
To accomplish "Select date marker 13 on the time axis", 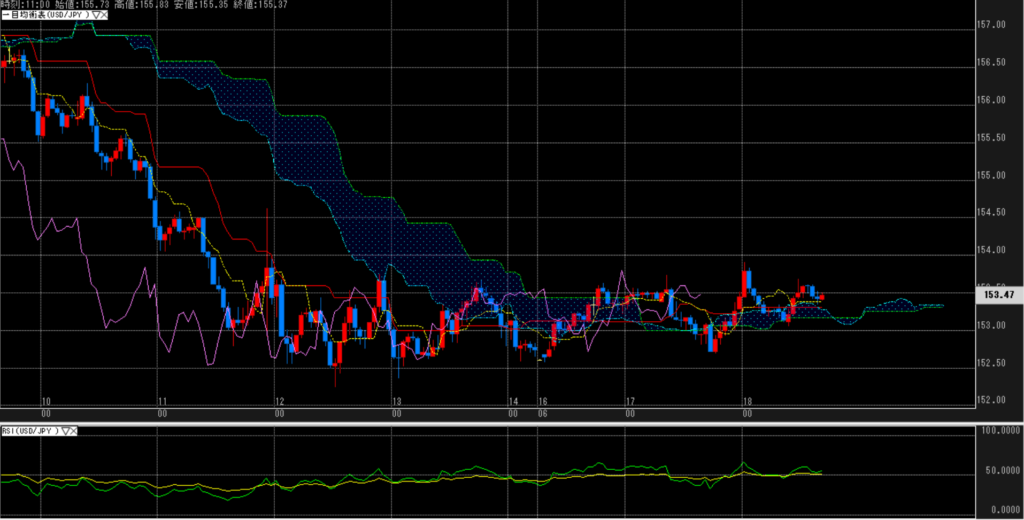I will click(397, 401).
